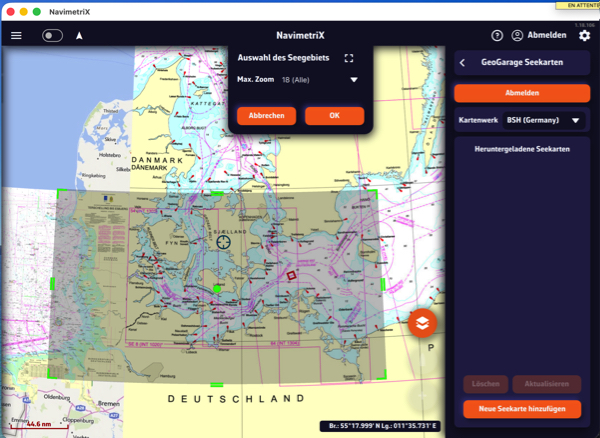600x438 pixels.
Task: Select left edge green handle
Action: coord(52,283)
